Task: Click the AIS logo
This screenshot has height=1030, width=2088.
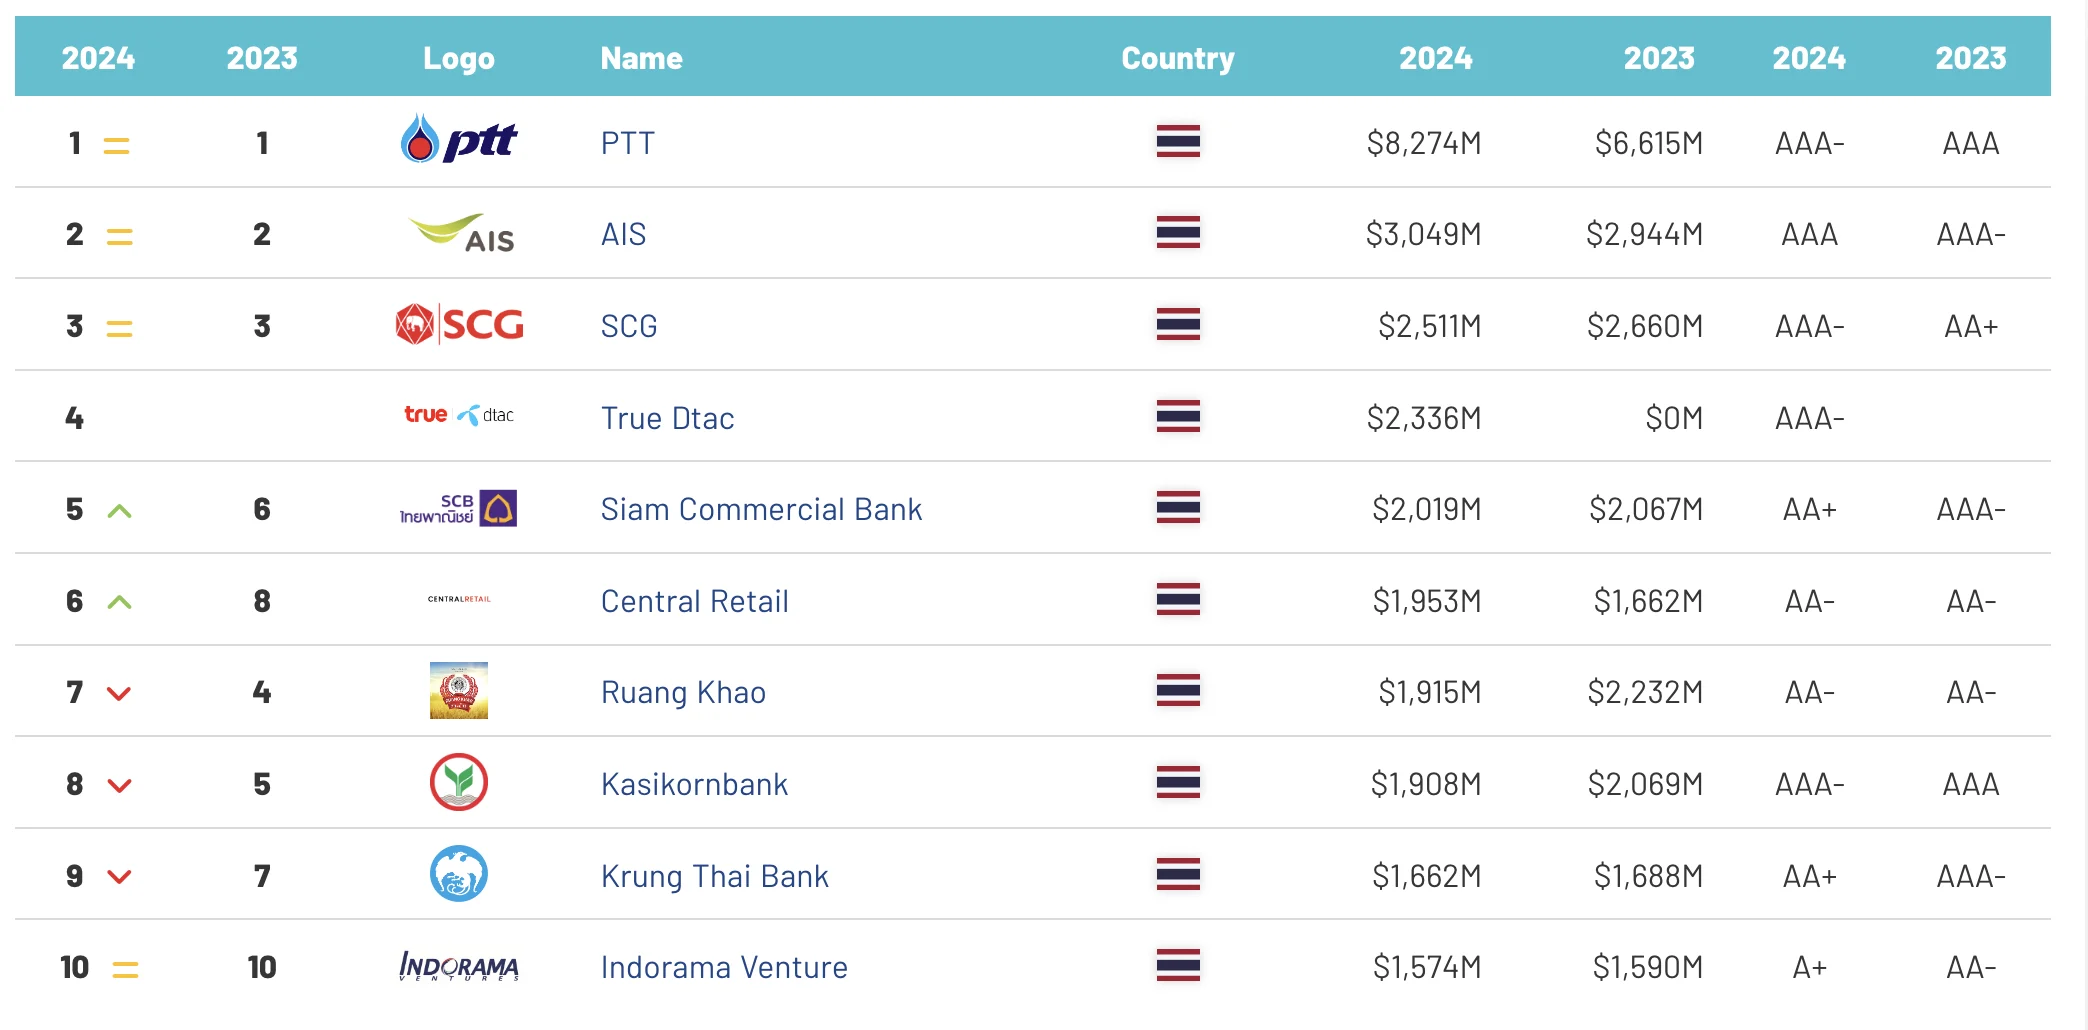Action: [462, 234]
